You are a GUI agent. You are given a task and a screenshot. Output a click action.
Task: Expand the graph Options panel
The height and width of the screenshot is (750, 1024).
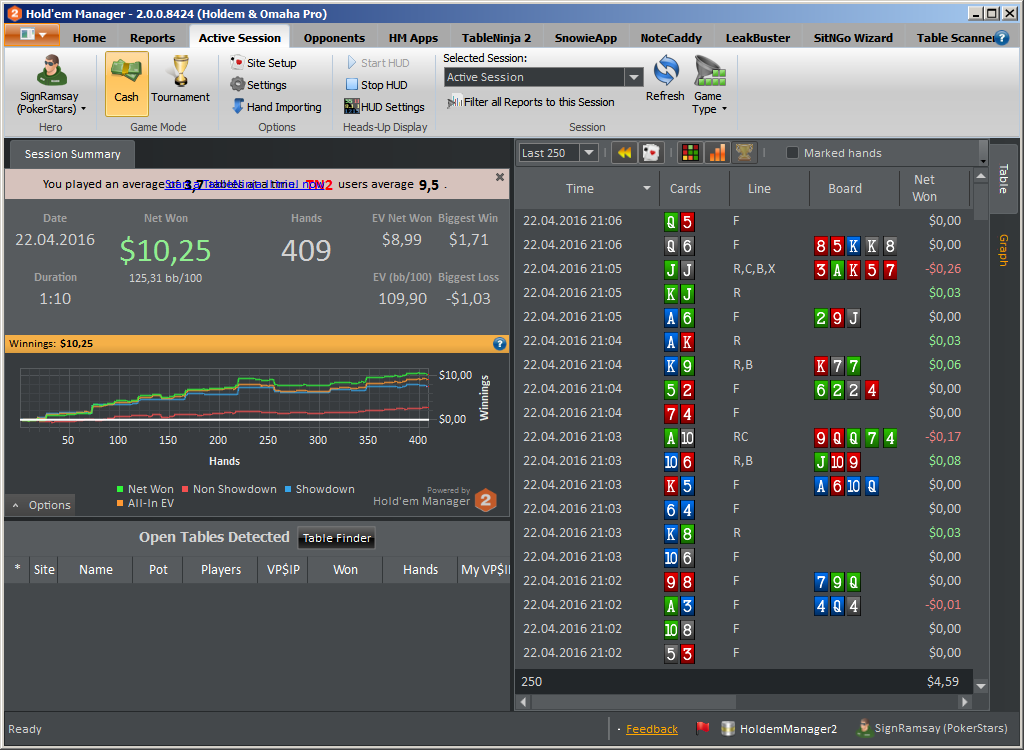click(x=41, y=505)
